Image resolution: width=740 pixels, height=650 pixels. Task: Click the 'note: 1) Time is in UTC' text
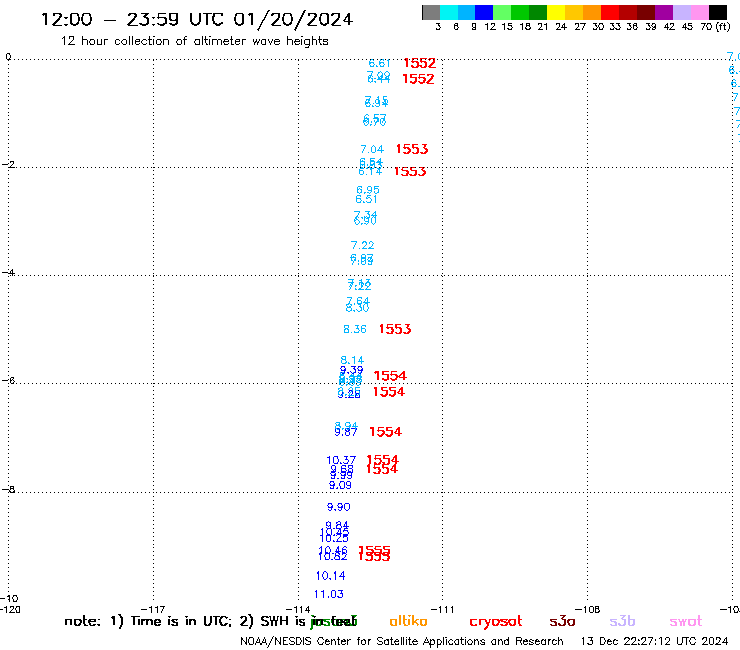148,621
